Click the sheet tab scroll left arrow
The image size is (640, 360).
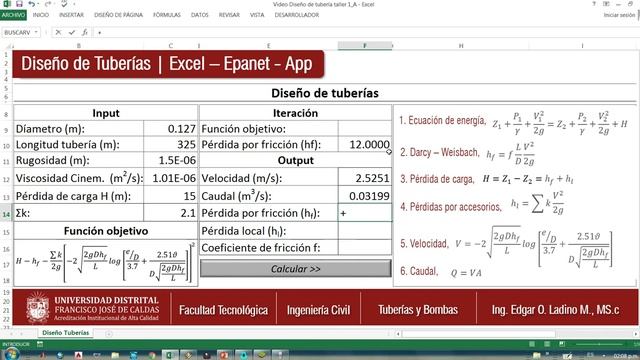tap(11, 333)
